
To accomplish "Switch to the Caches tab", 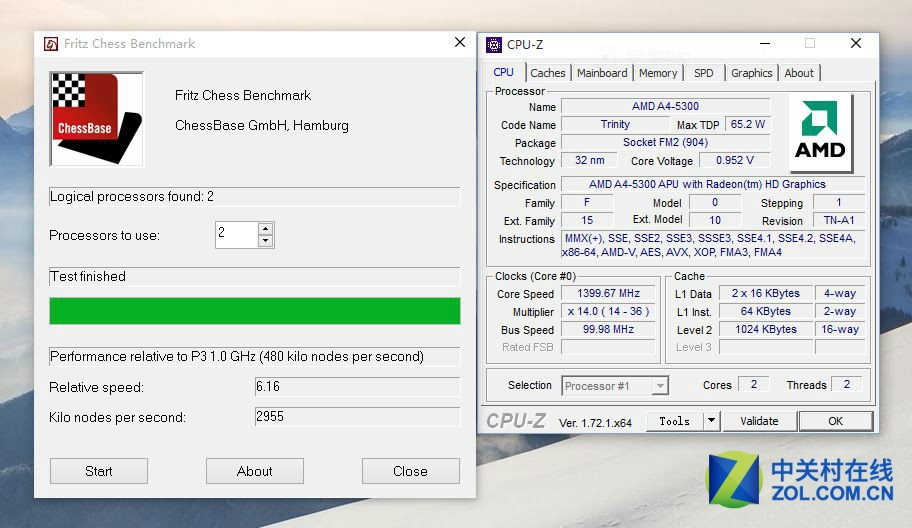I will pos(548,73).
